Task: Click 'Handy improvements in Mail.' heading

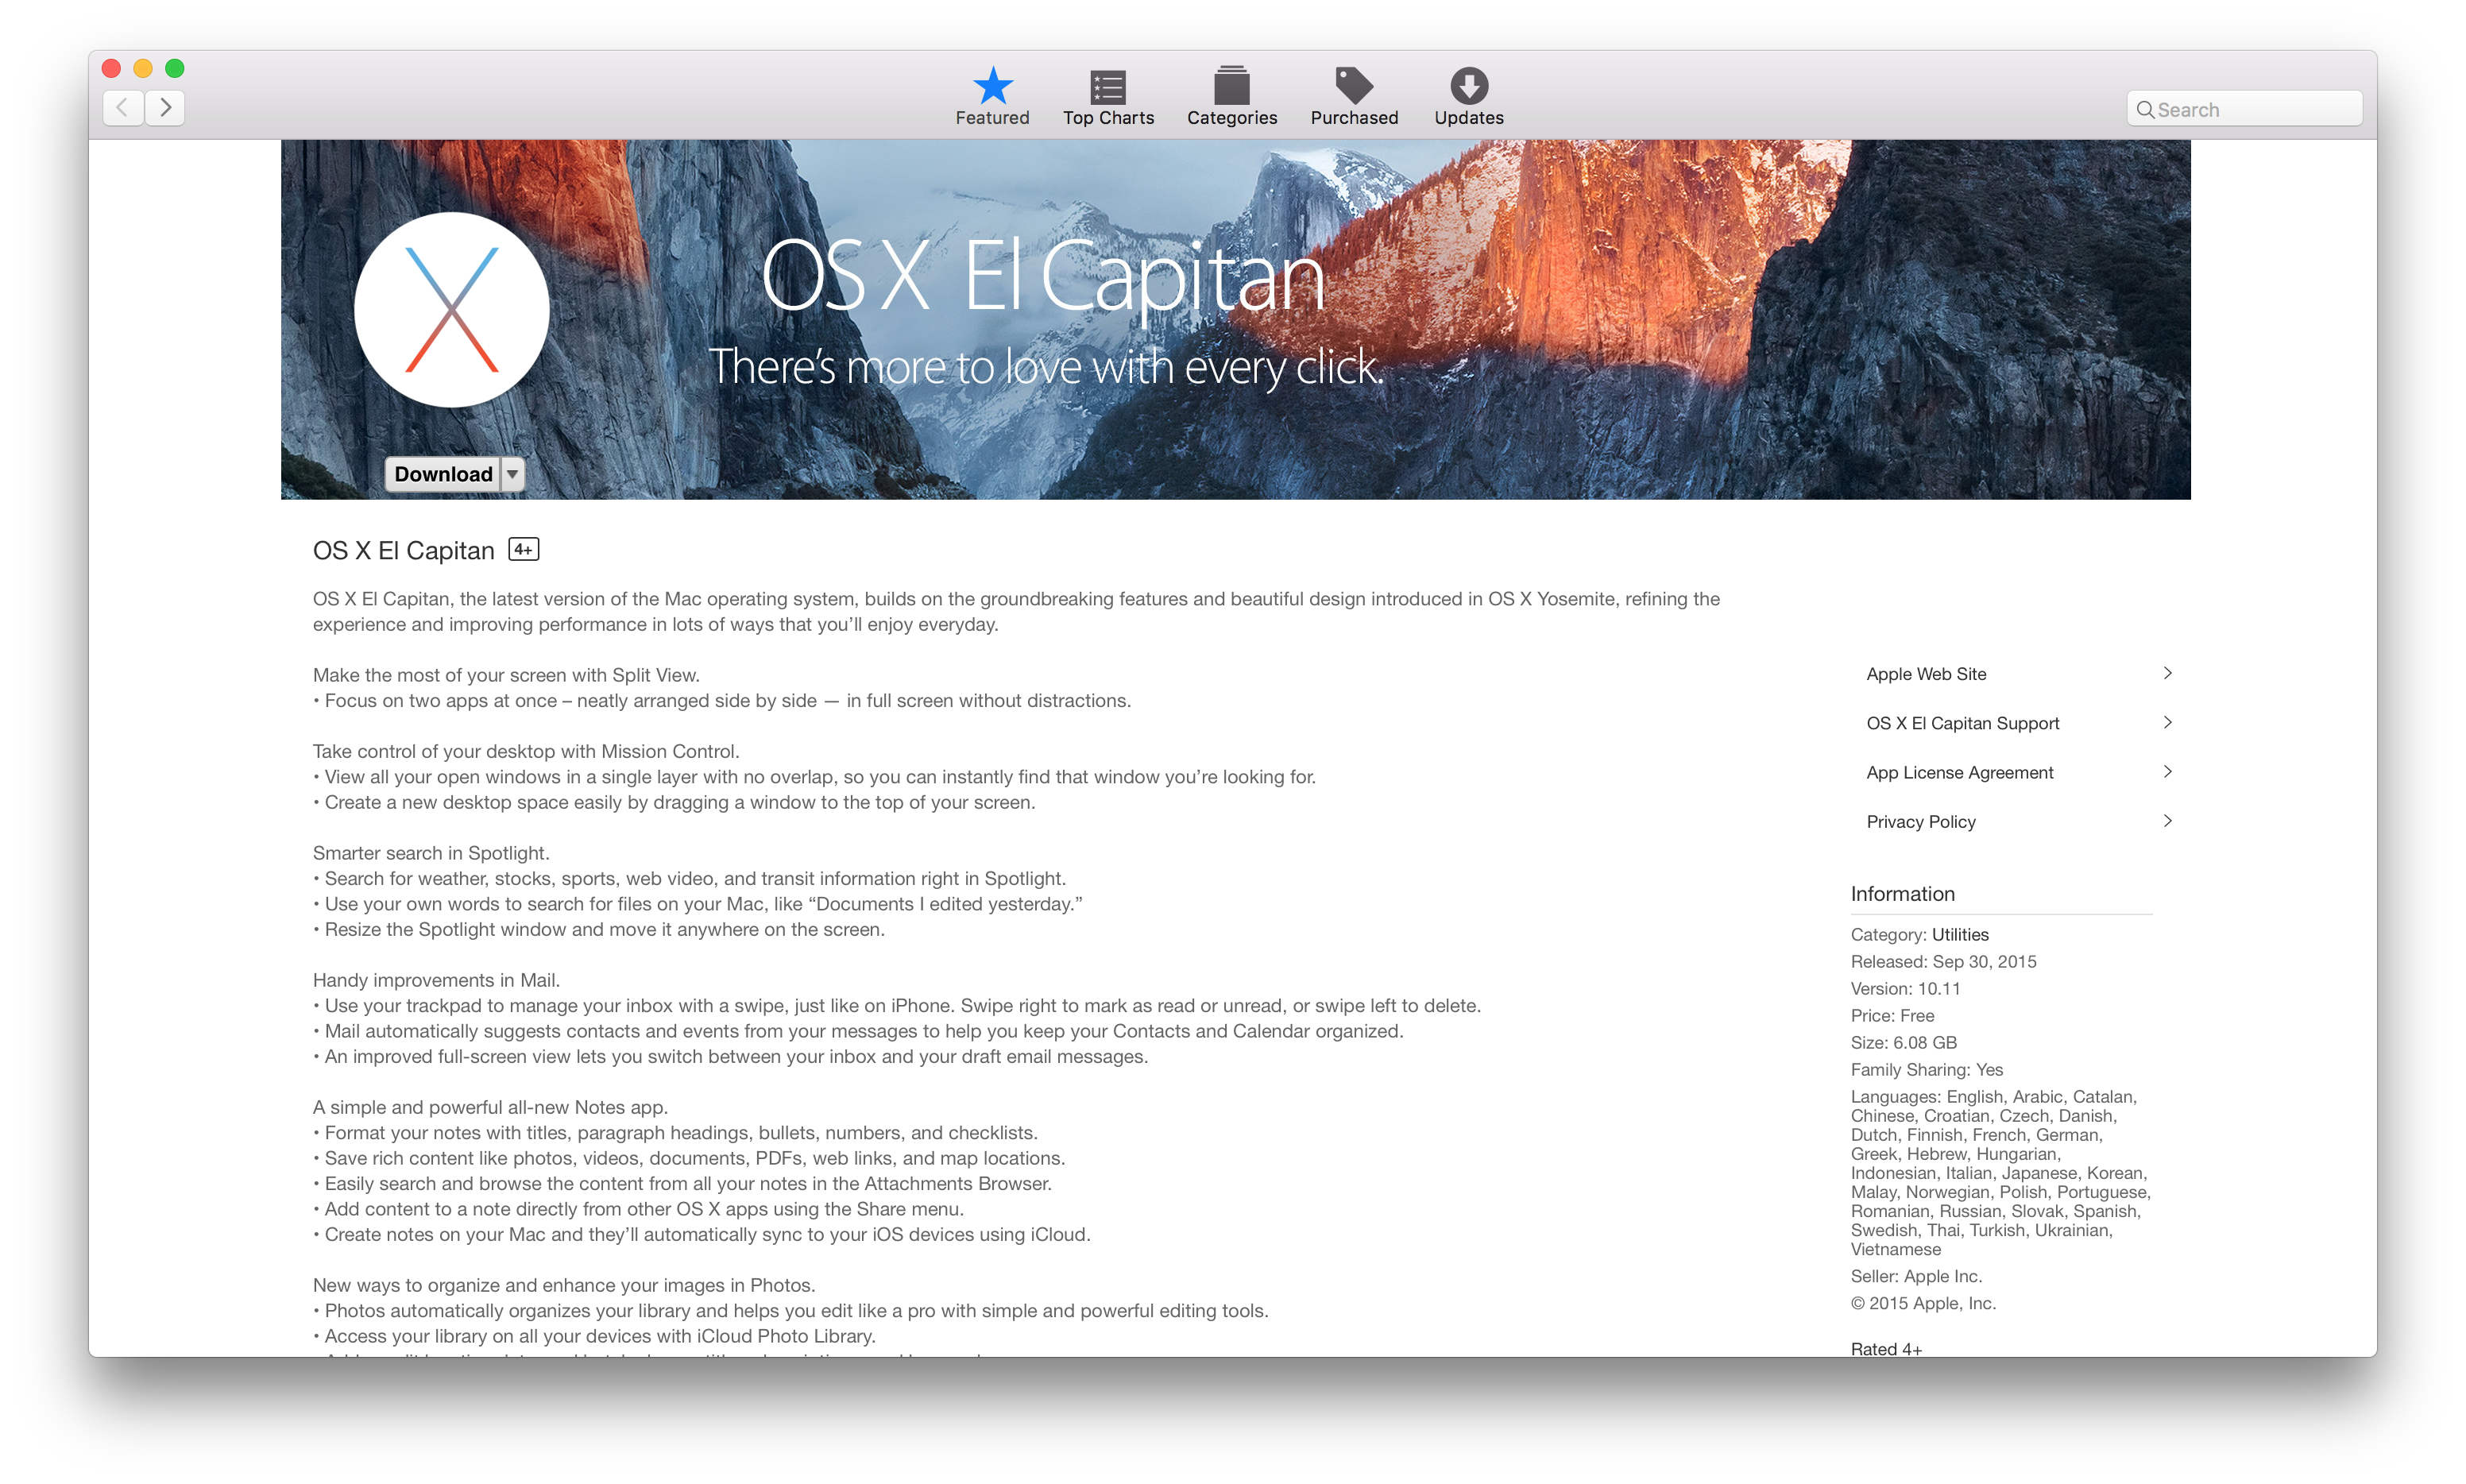Action: pyautogui.click(x=436, y=980)
